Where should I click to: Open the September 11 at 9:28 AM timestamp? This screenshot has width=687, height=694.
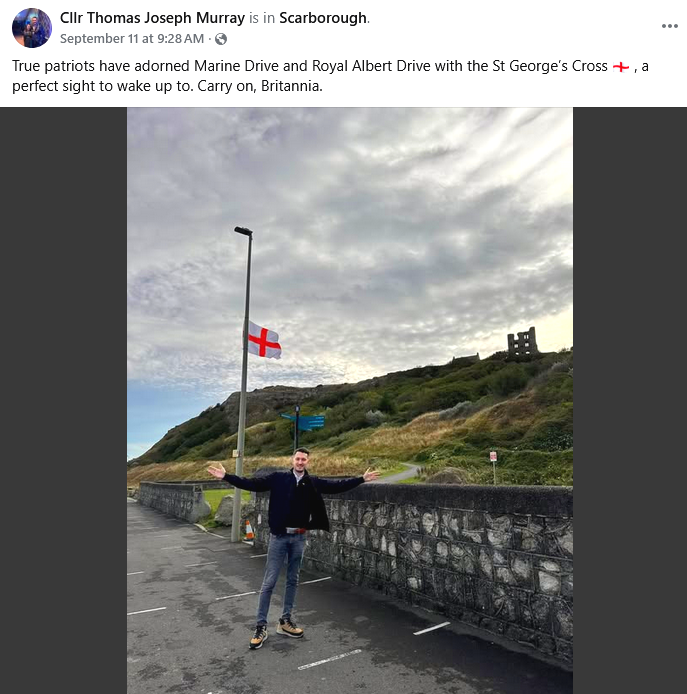pos(132,39)
